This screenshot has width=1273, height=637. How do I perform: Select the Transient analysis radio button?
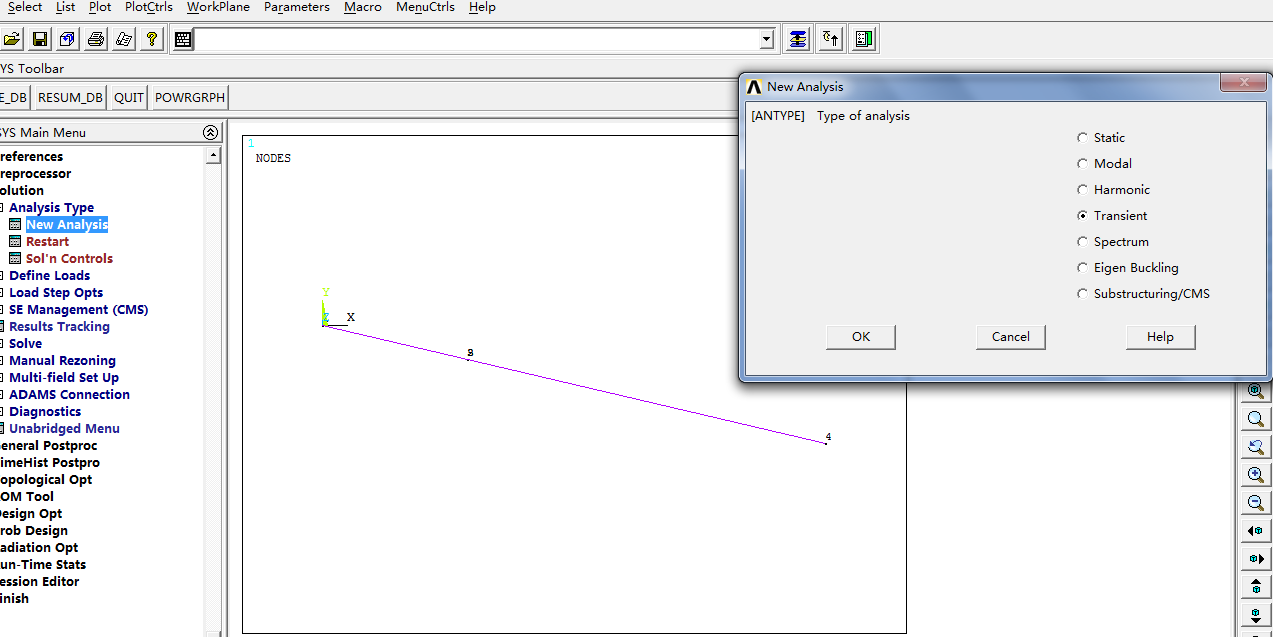pos(1082,216)
